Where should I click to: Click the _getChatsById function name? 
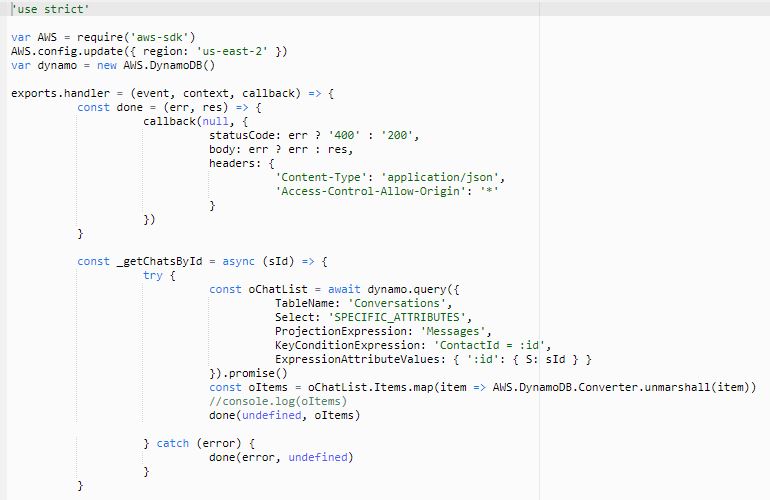click(x=160, y=261)
